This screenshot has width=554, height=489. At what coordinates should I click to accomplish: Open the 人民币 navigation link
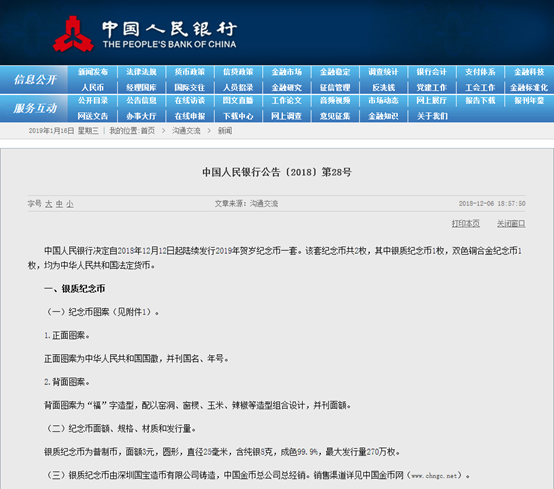point(93,87)
